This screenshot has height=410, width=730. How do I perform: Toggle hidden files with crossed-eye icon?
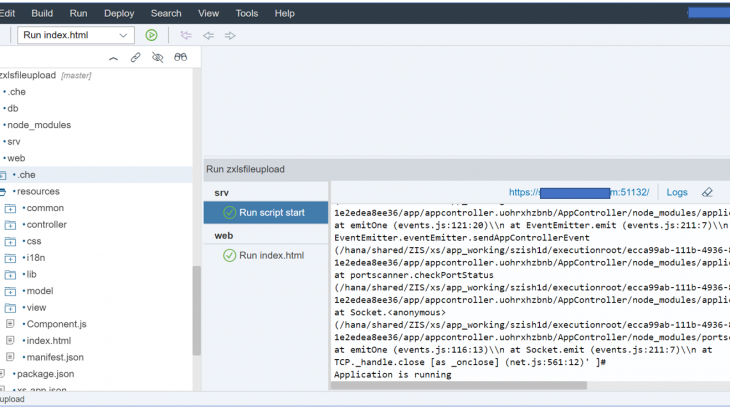157,57
